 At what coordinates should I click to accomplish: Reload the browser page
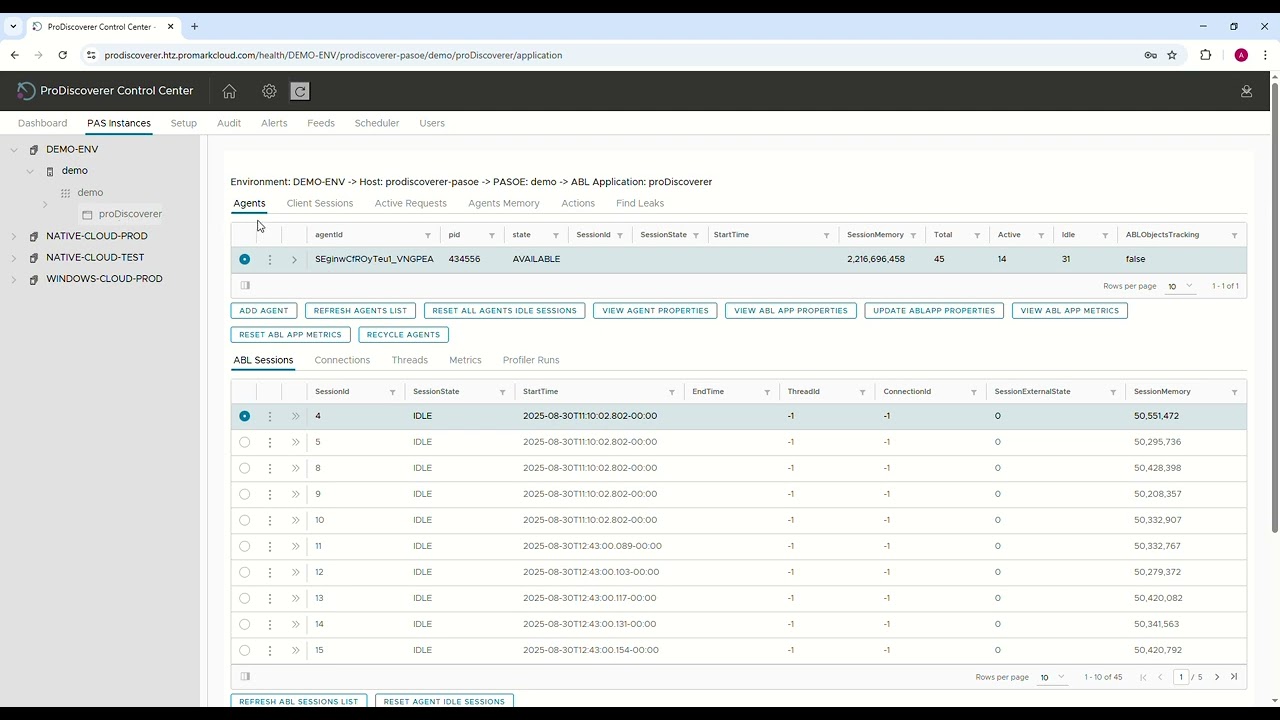coord(62,55)
